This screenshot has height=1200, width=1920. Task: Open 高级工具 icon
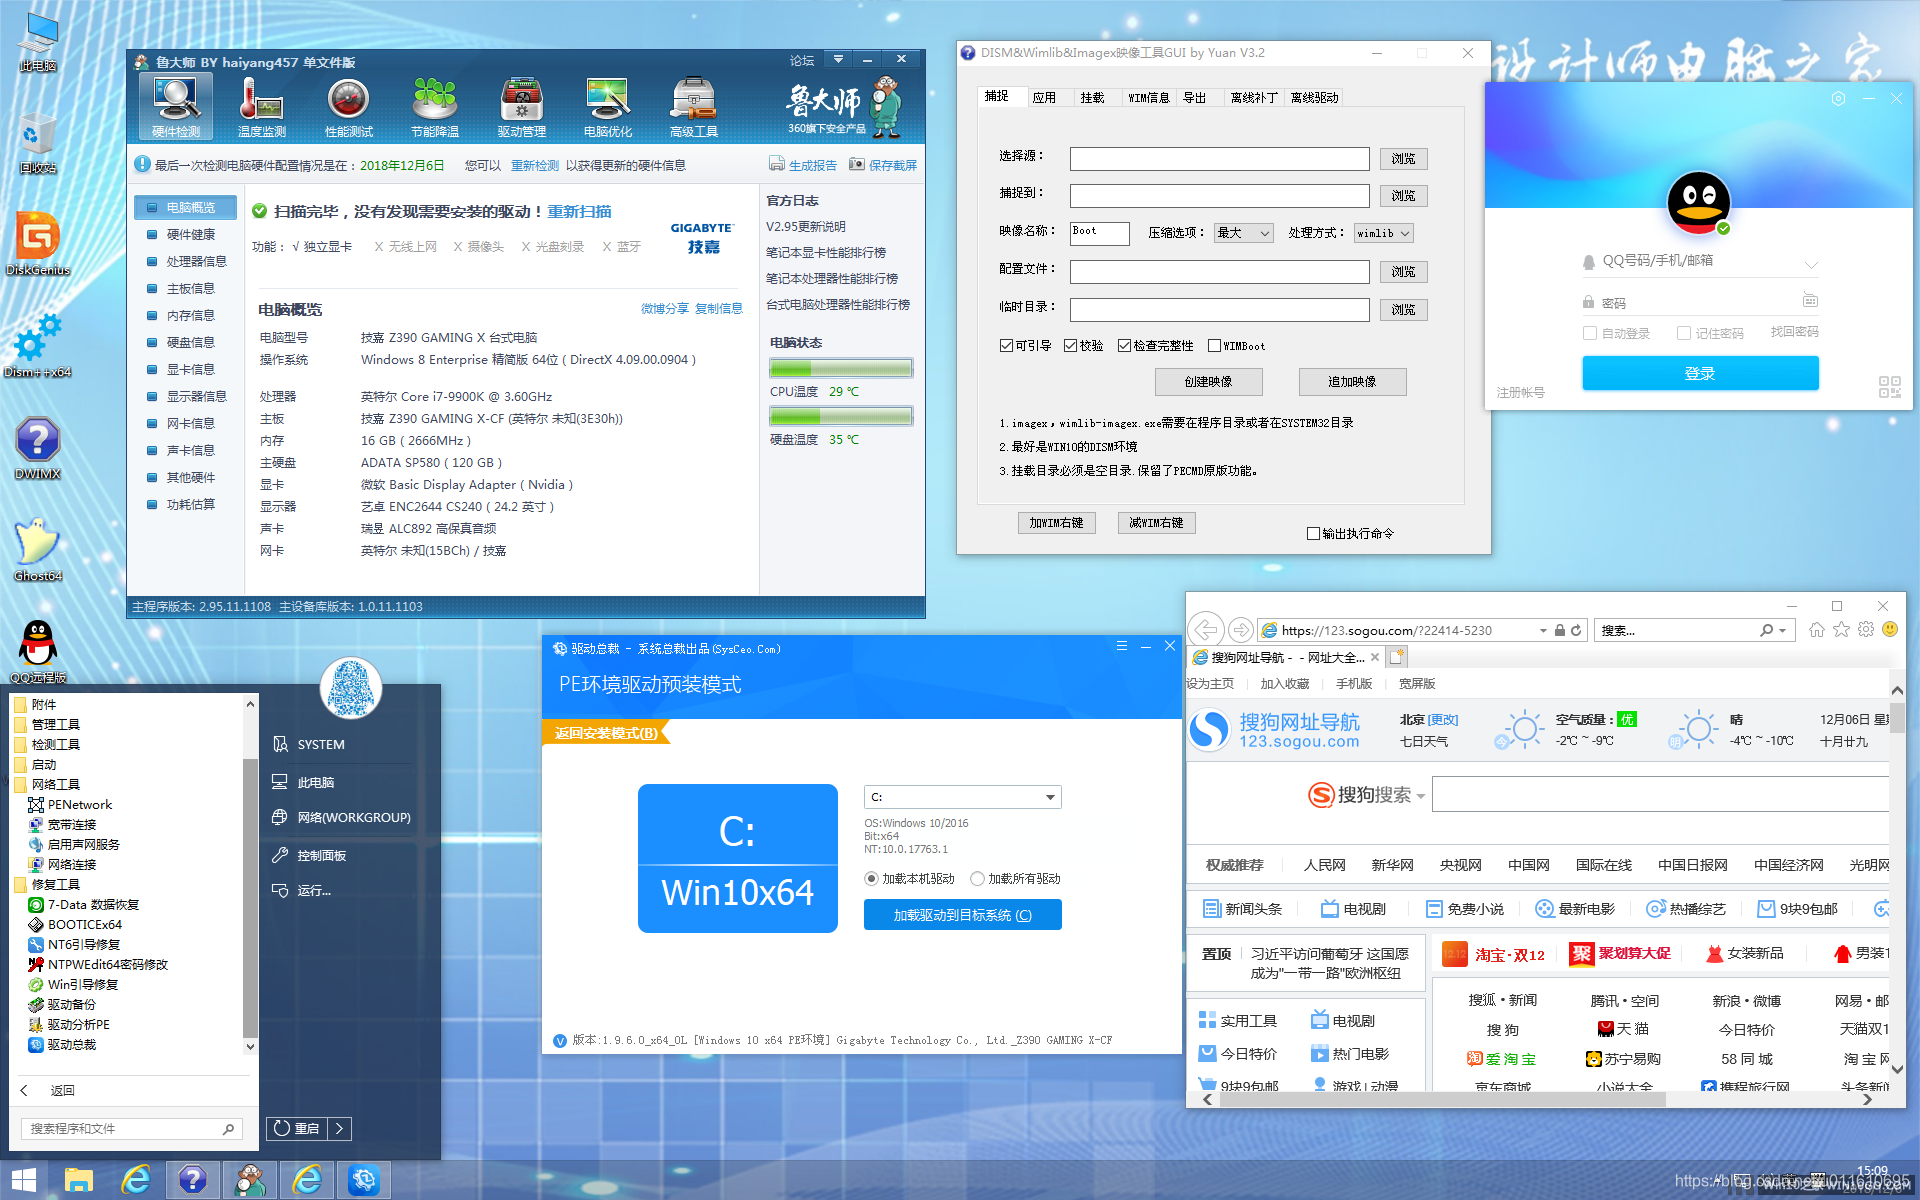point(694,107)
